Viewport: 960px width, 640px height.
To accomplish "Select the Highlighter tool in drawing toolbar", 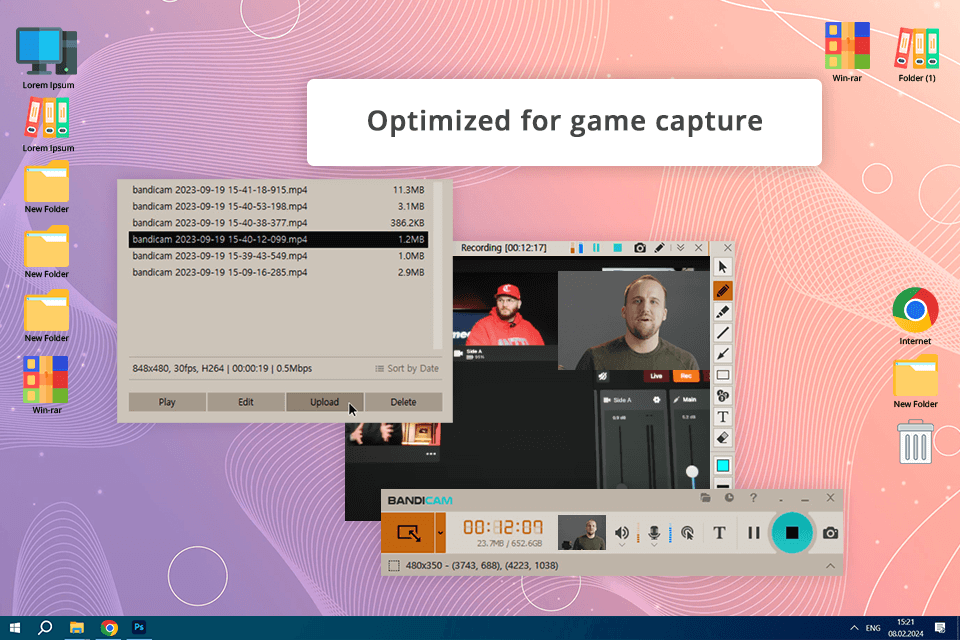I will click(722, 312).
